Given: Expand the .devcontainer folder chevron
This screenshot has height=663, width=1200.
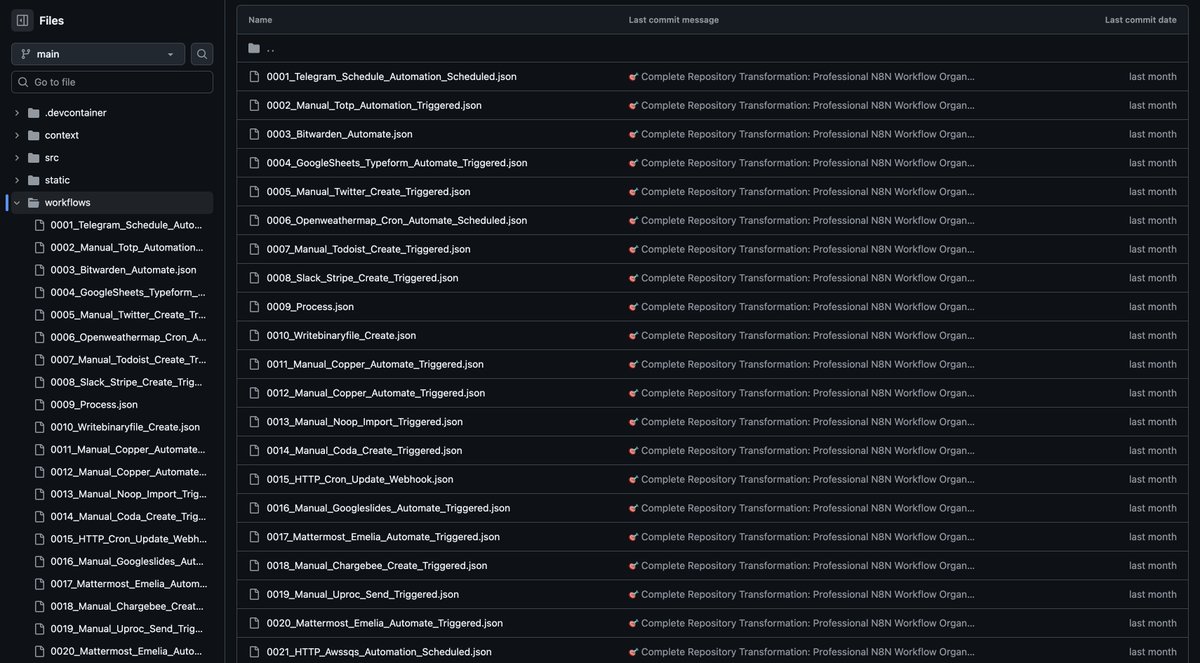Looking at the screenshot, I should [x=17, y=113].
